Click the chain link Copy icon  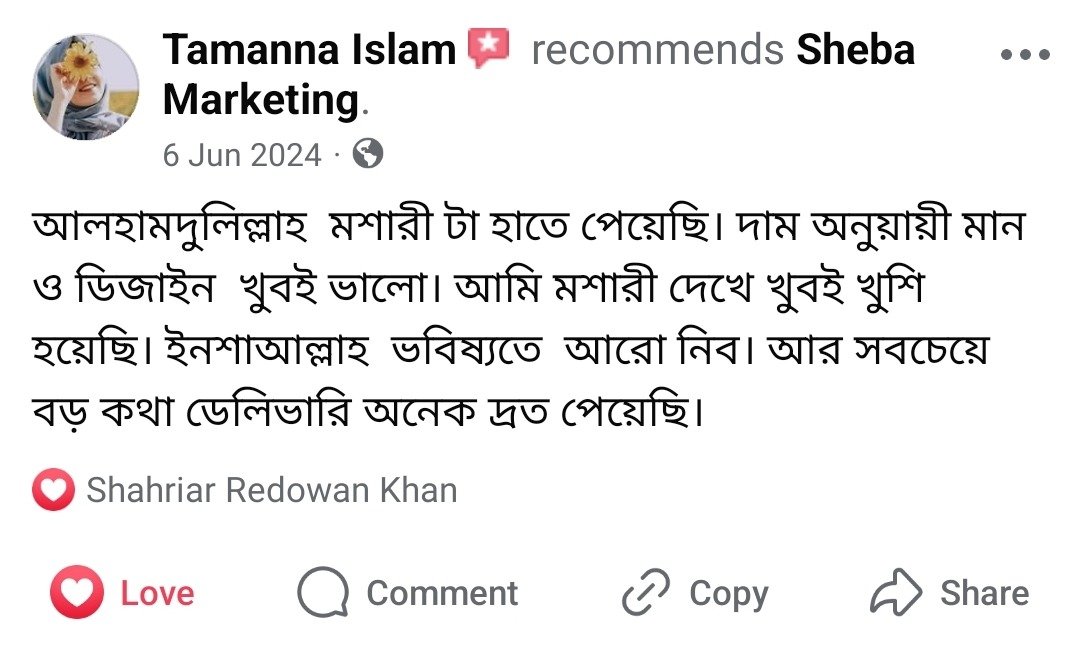pos(646,594)
